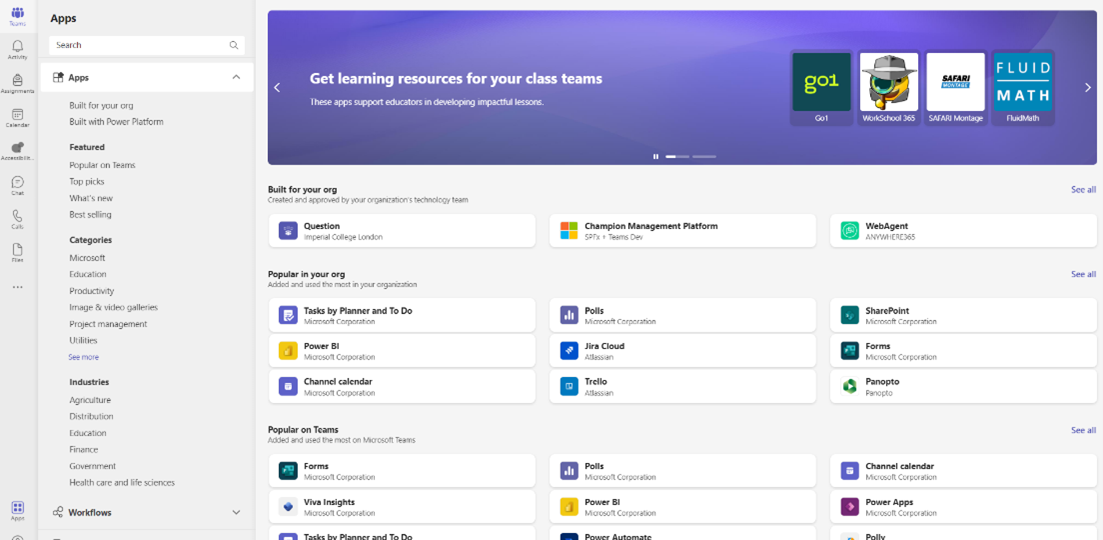
Task: Click See all for Built for your org
Action: coord(1083,189)
